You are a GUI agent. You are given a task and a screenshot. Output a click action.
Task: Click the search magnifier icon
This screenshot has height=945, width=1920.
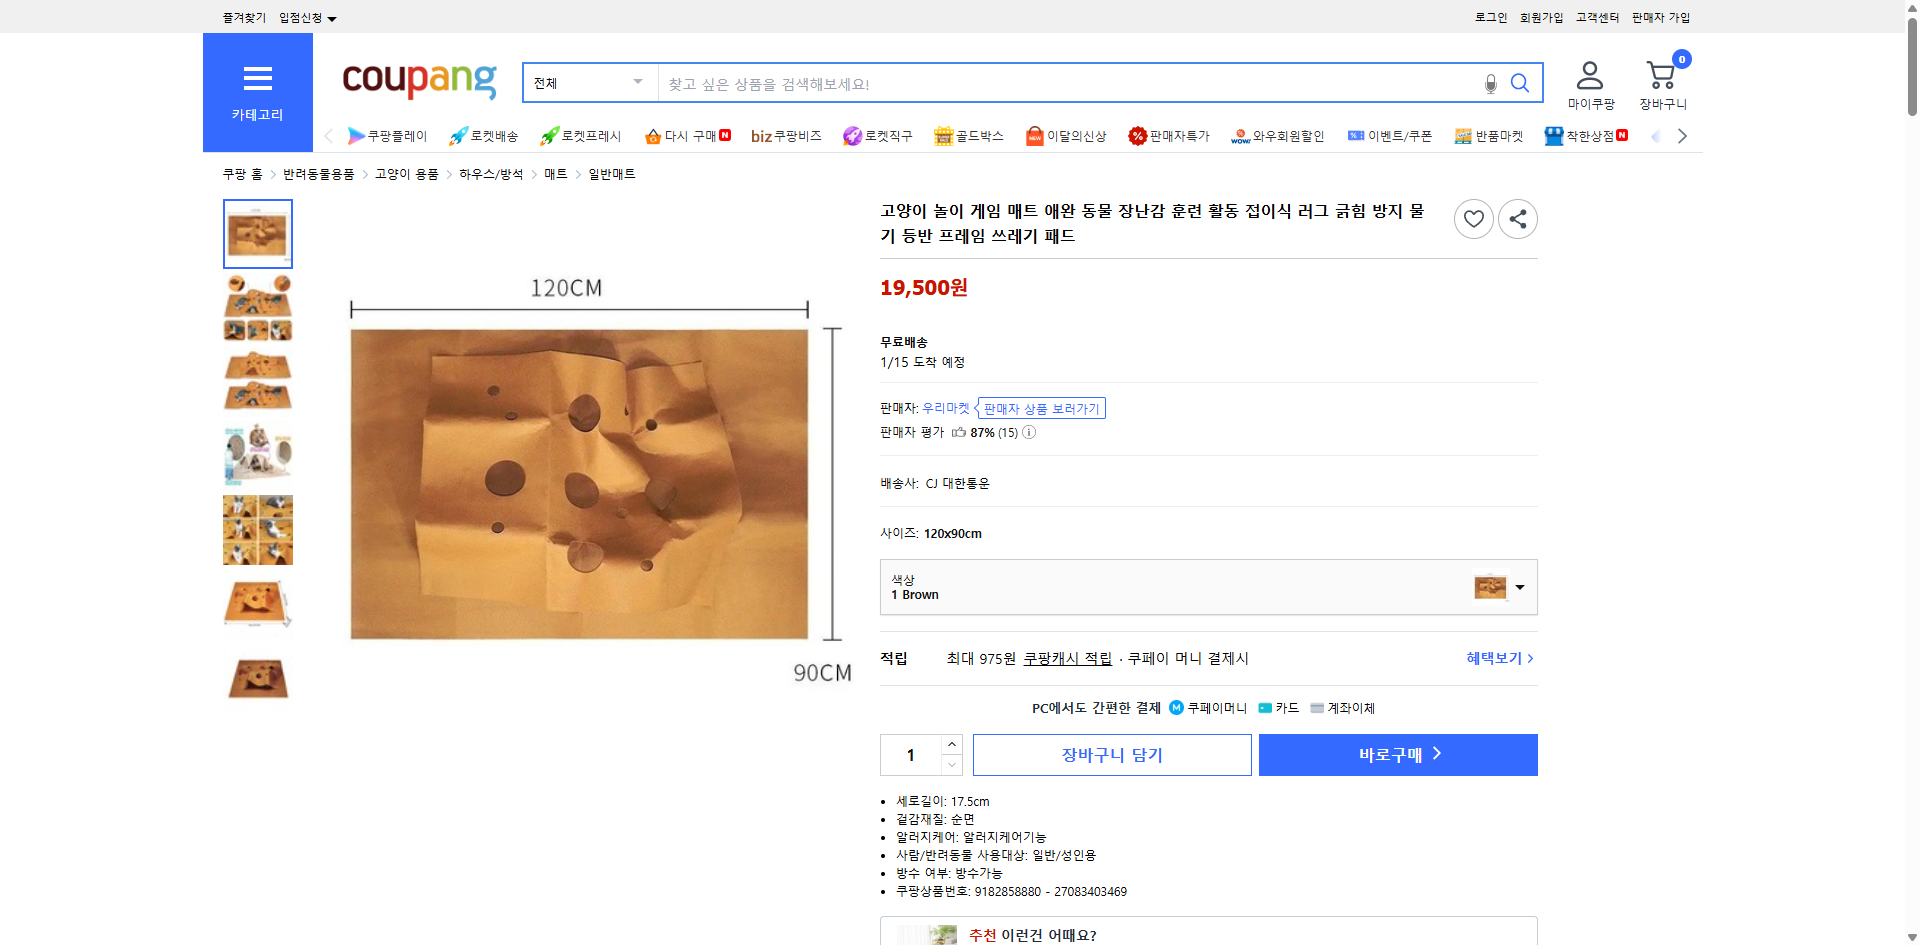pos(1519,84)
